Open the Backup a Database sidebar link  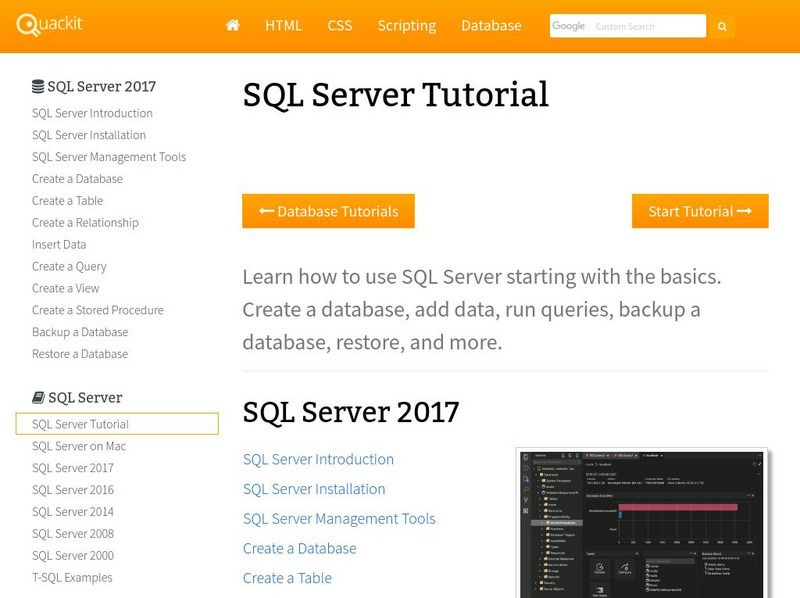[80, 332]
